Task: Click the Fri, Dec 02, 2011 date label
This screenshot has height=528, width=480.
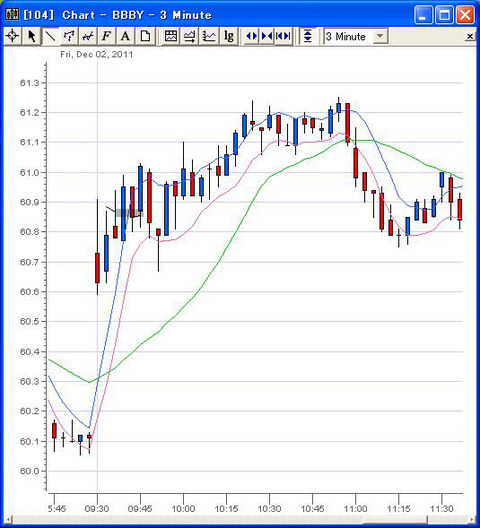Action: click(97, 55)
